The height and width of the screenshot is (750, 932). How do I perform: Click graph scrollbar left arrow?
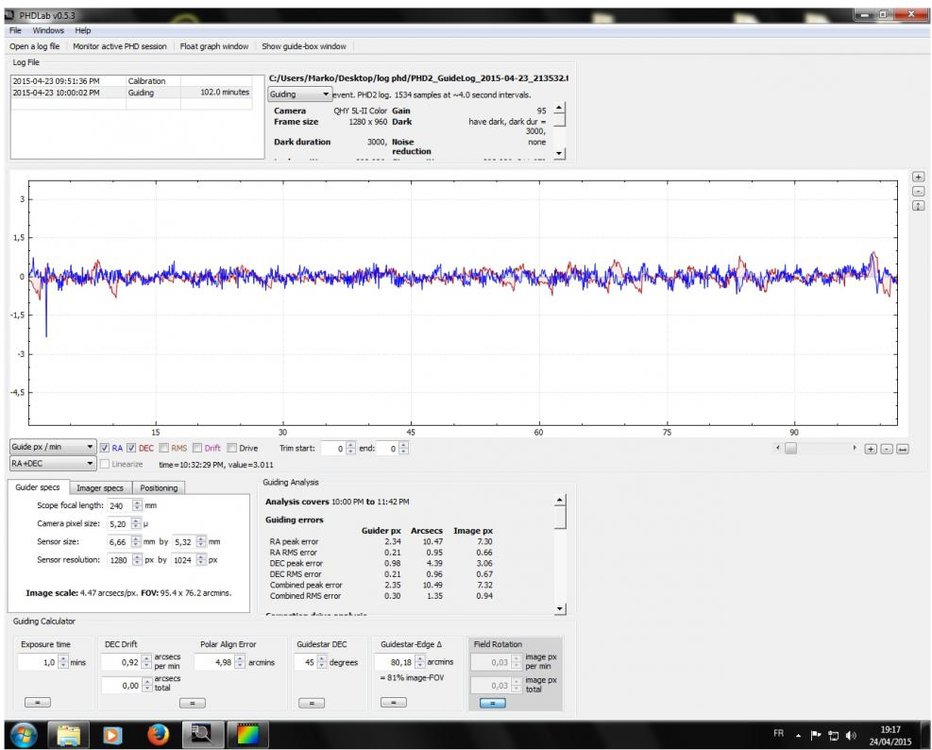point(778,448)
